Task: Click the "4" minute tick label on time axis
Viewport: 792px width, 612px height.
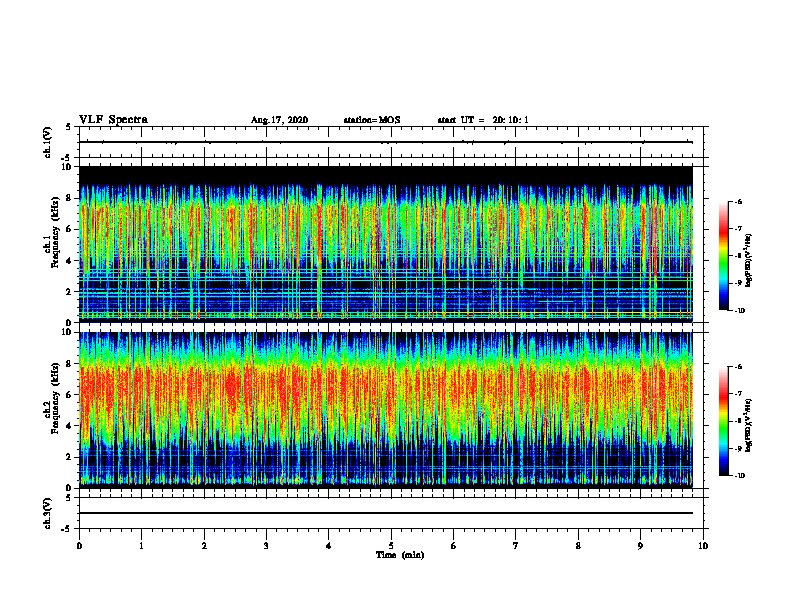Action: pyautogui.click(x=329, y=546)
